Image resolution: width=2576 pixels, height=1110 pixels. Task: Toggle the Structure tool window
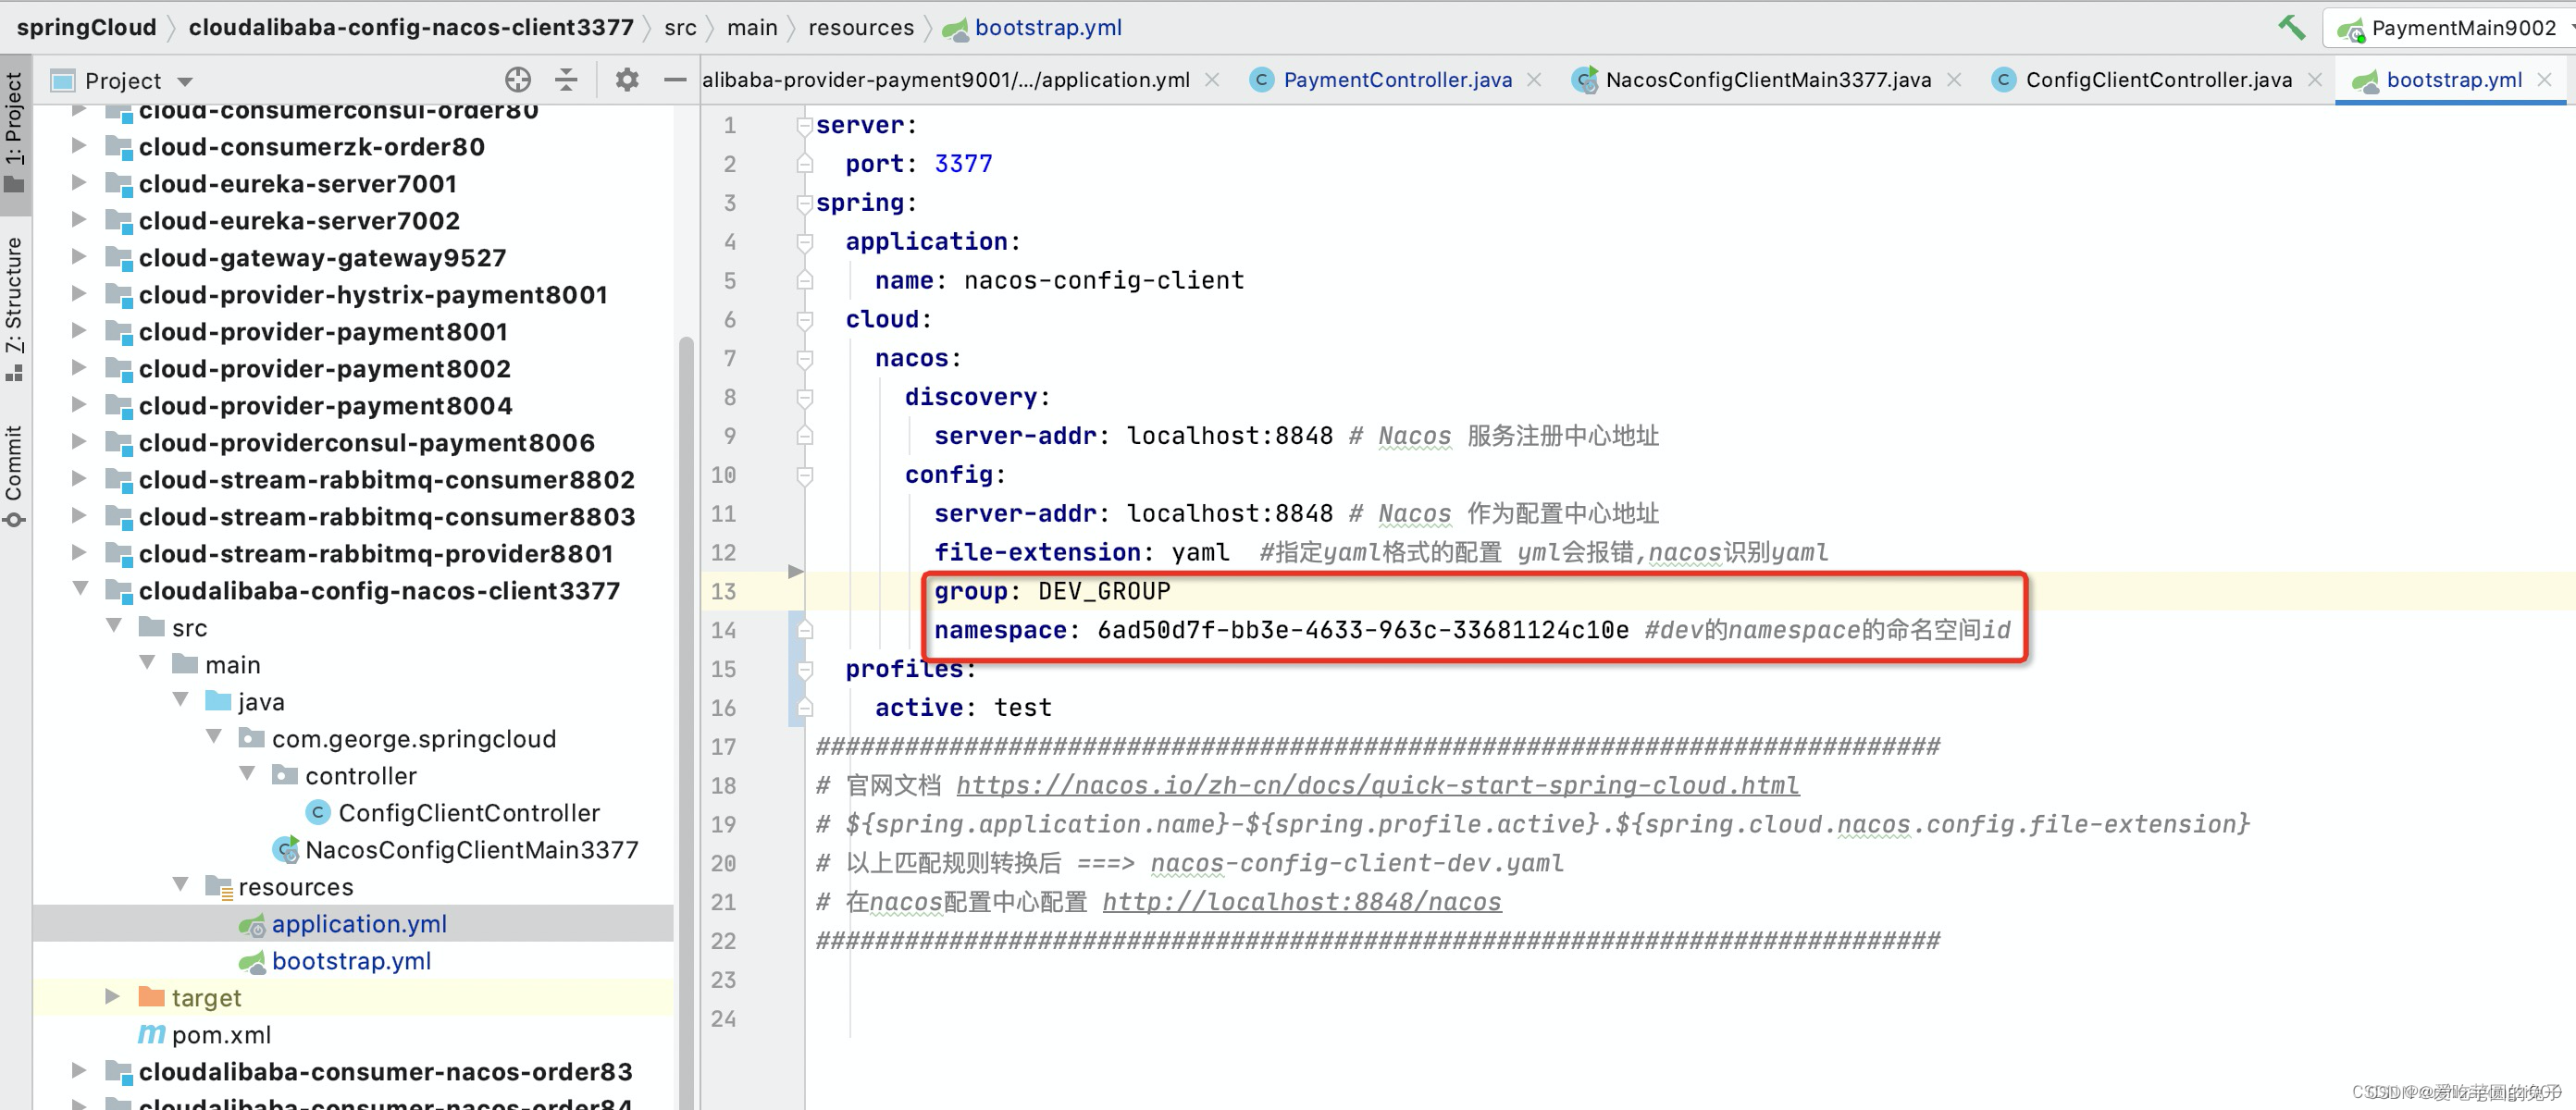click(14, 308)
